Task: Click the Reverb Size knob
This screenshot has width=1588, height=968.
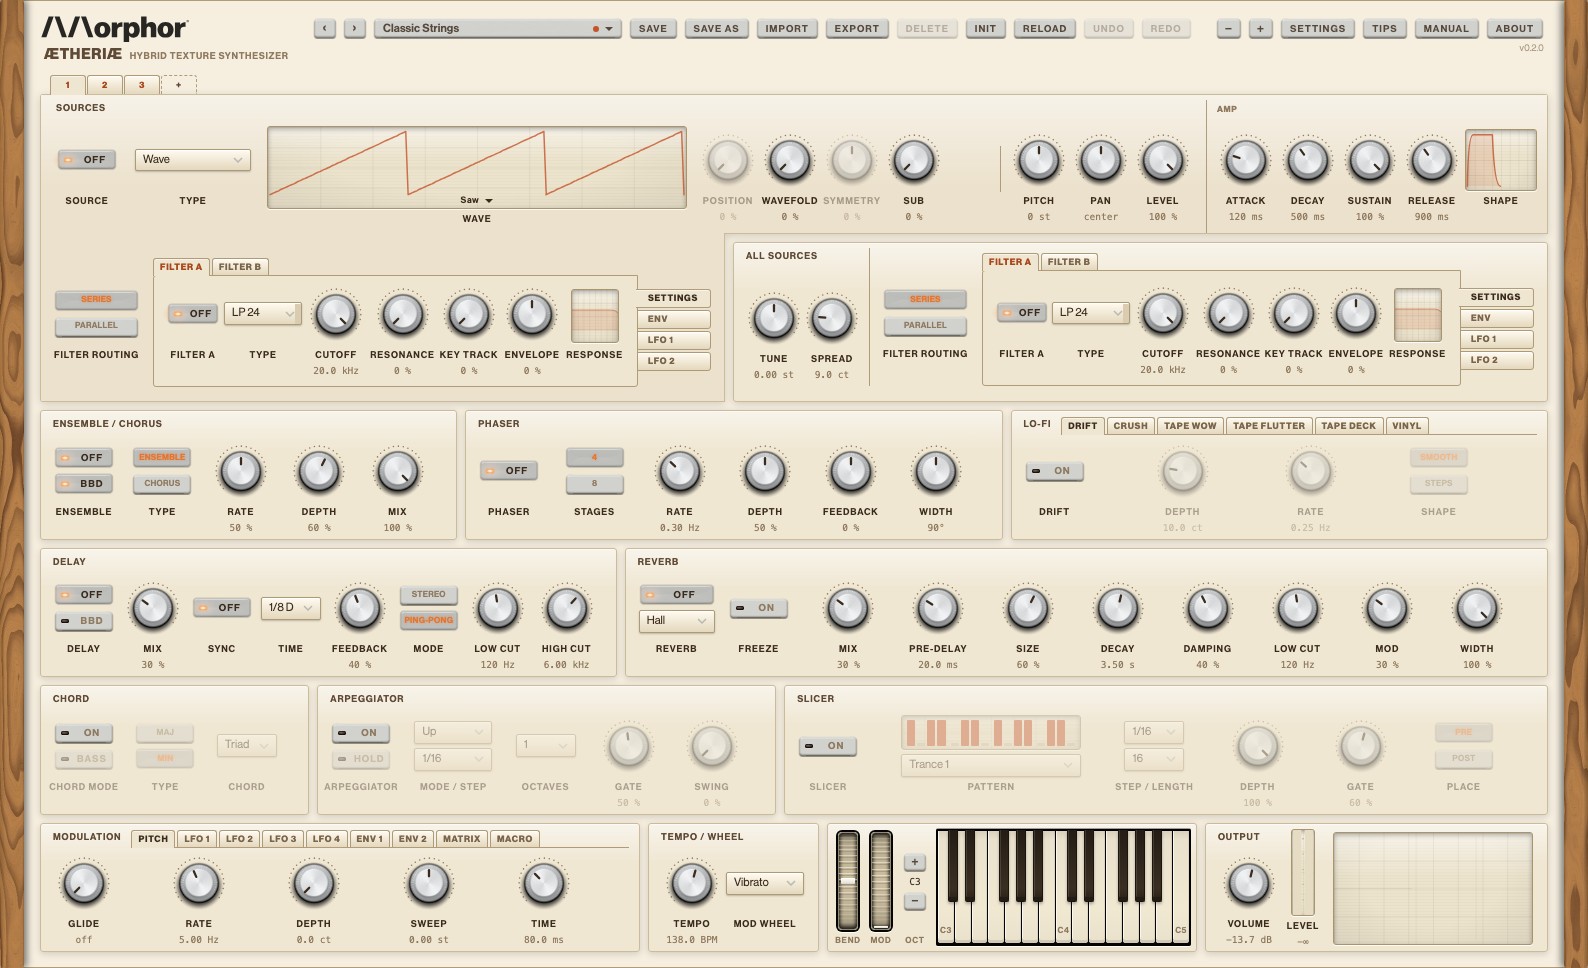Action: coord(1027,608)
